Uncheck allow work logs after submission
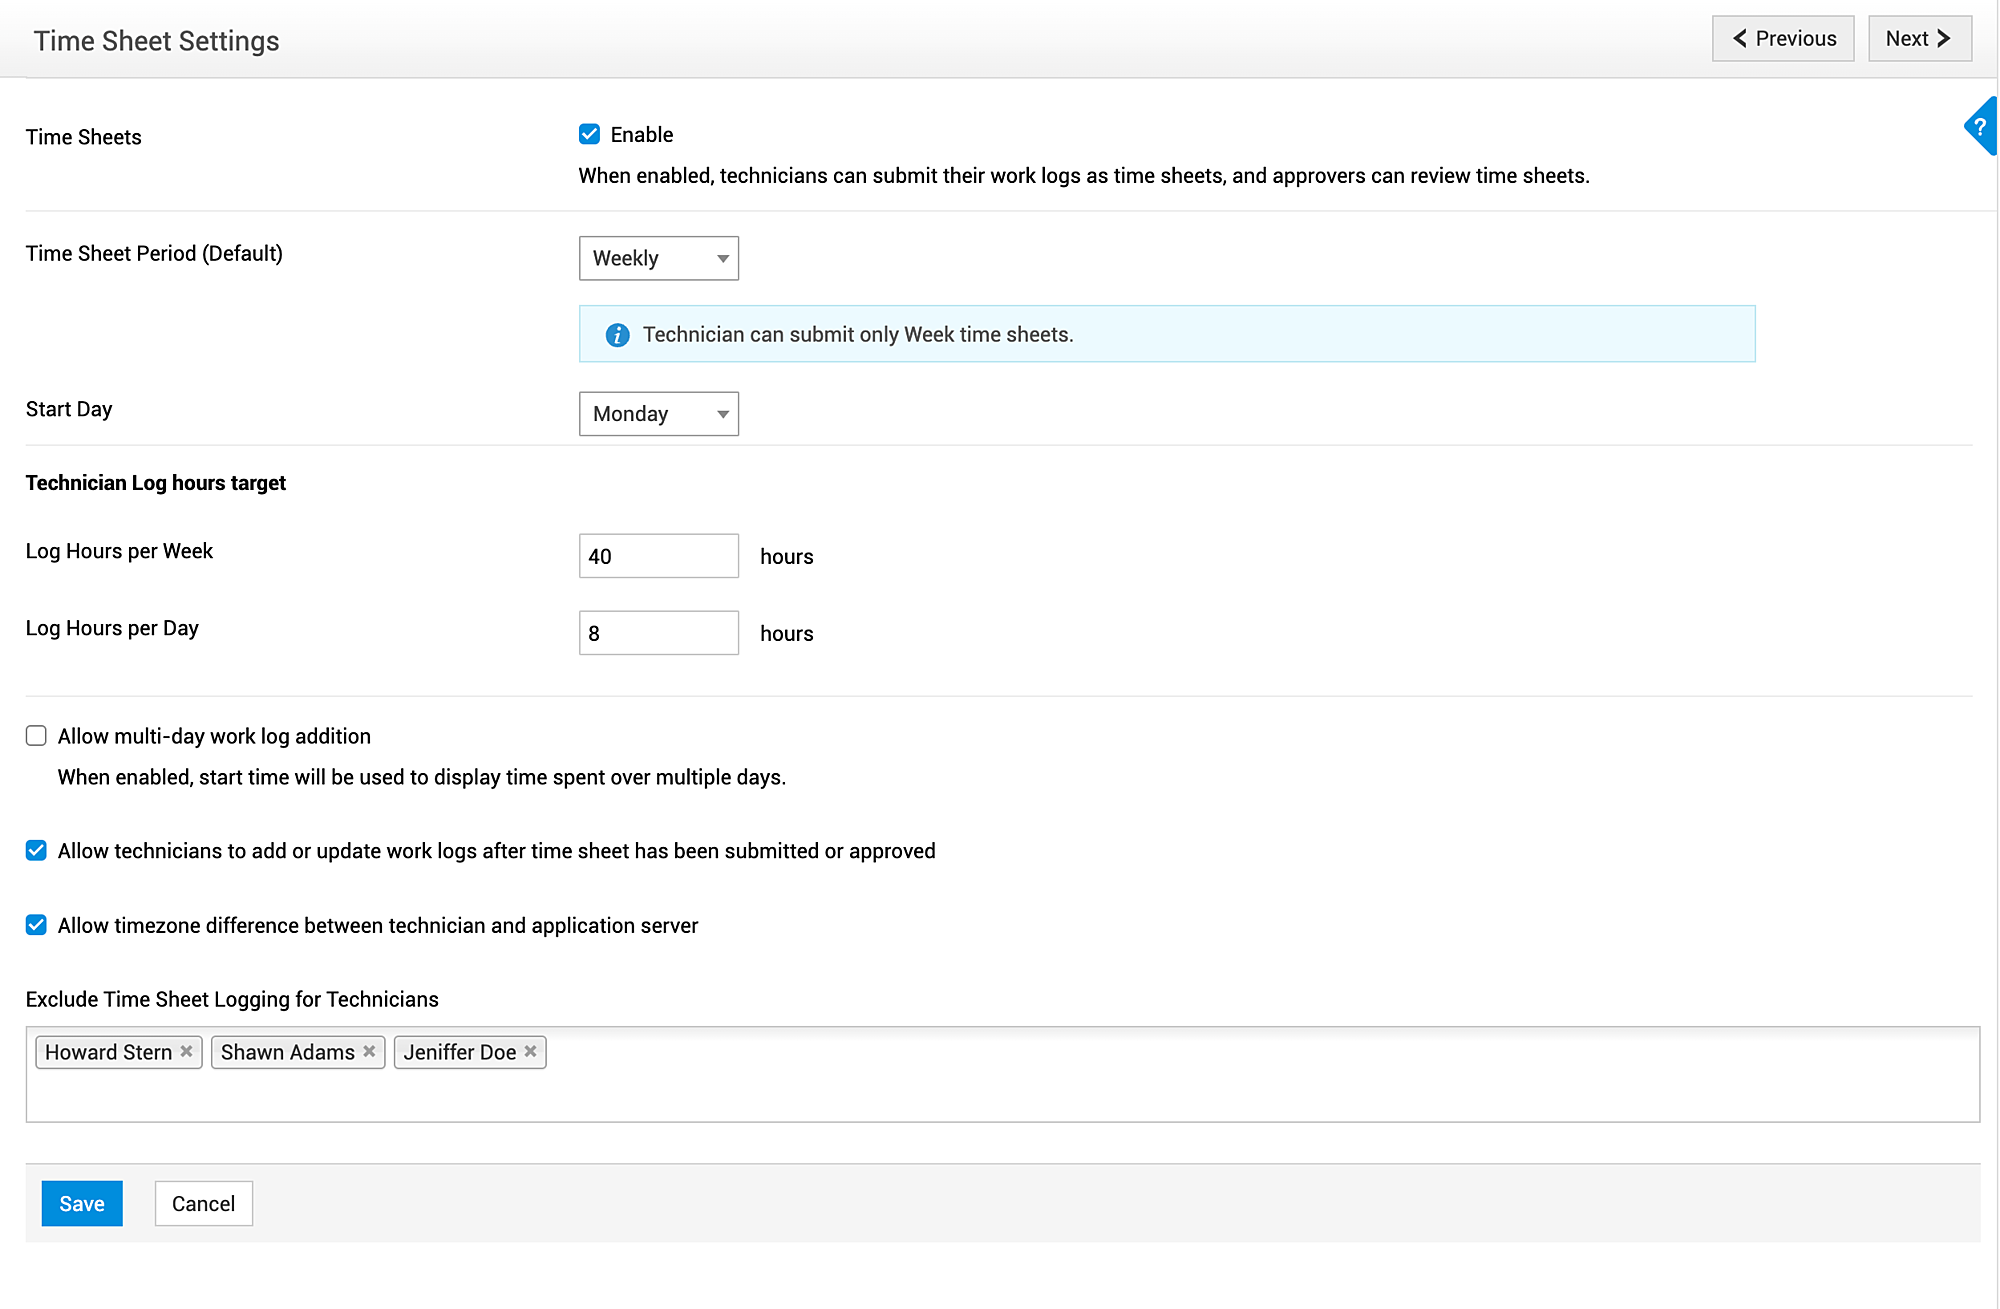 click(36, 851)
